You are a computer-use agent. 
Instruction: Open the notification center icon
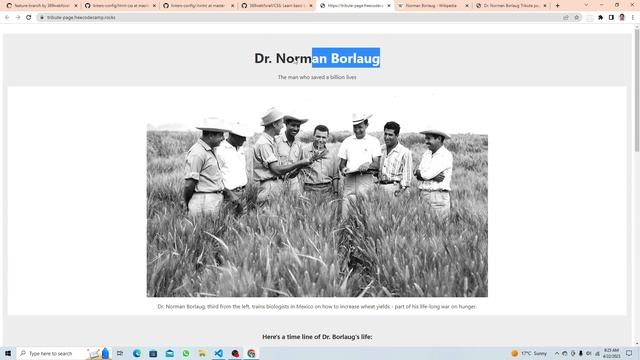pos(629,353)
